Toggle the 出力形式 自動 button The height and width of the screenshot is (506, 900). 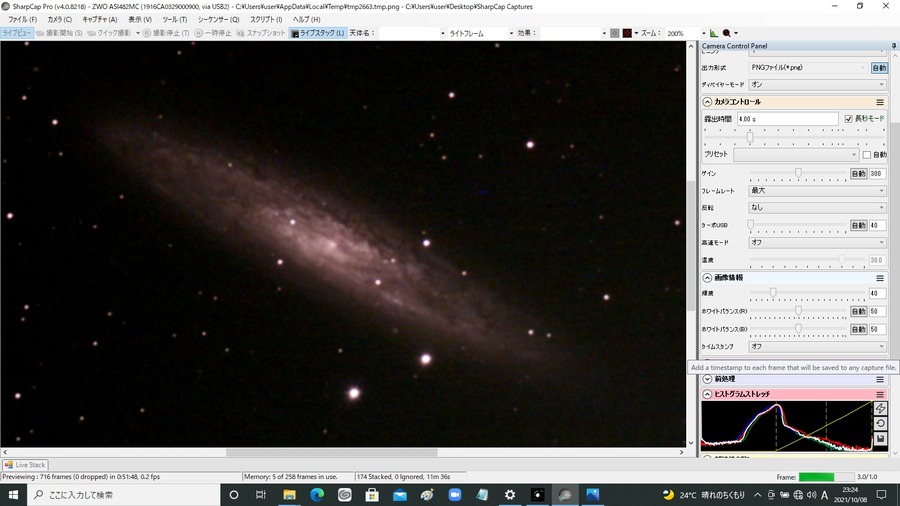879,68
